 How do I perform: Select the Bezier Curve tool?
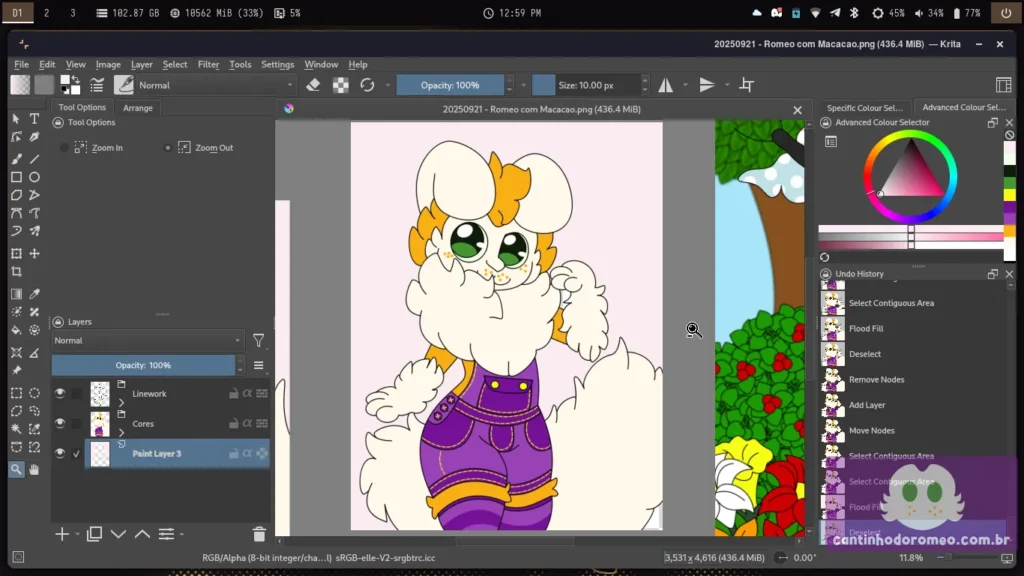pyautogui.click(x=16, y=213)
